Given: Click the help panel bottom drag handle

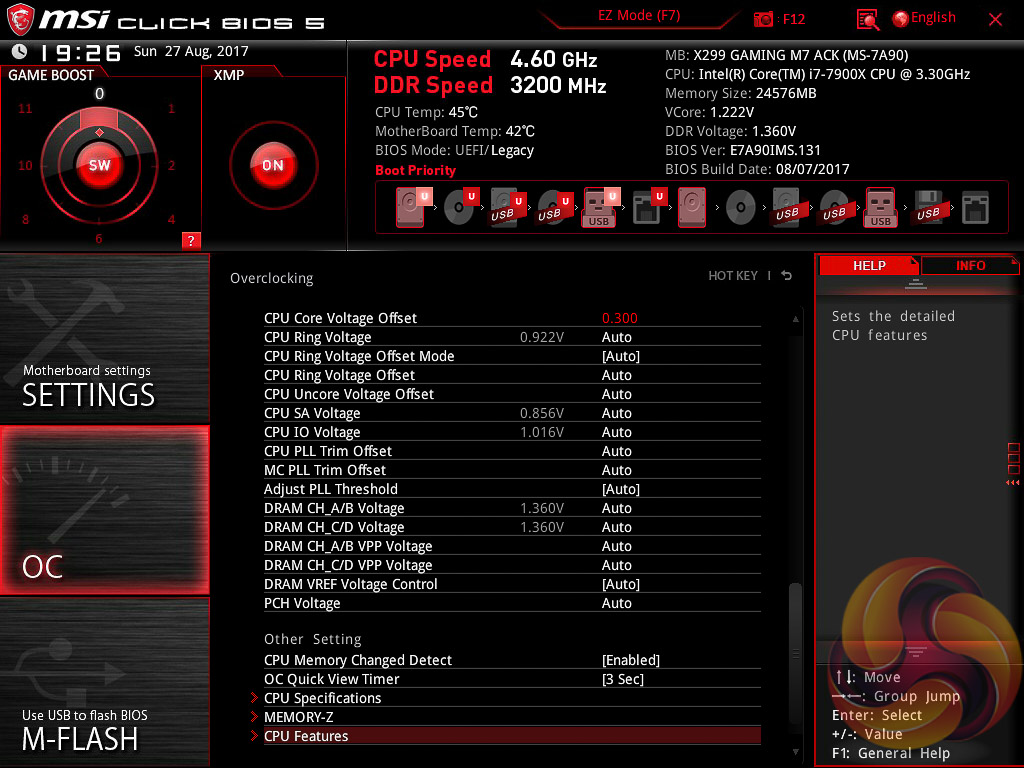Looking at the screenshot, I should [916, 652].
